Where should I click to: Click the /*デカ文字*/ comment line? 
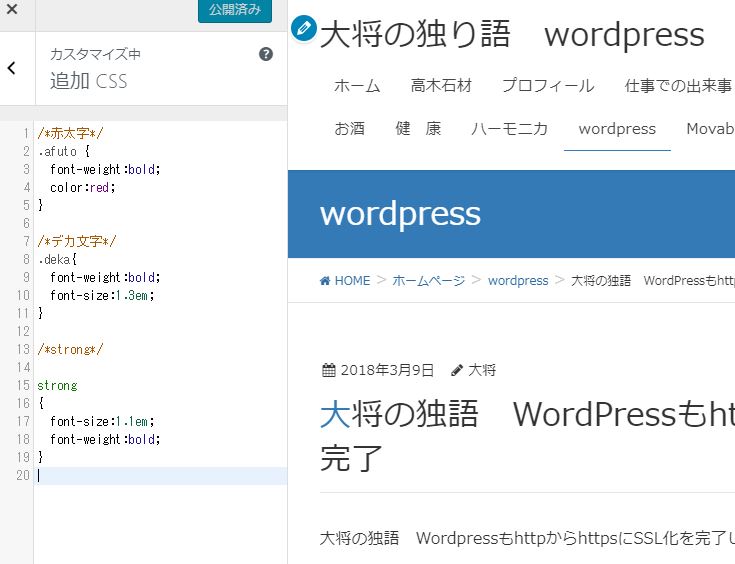click(77, 241)
